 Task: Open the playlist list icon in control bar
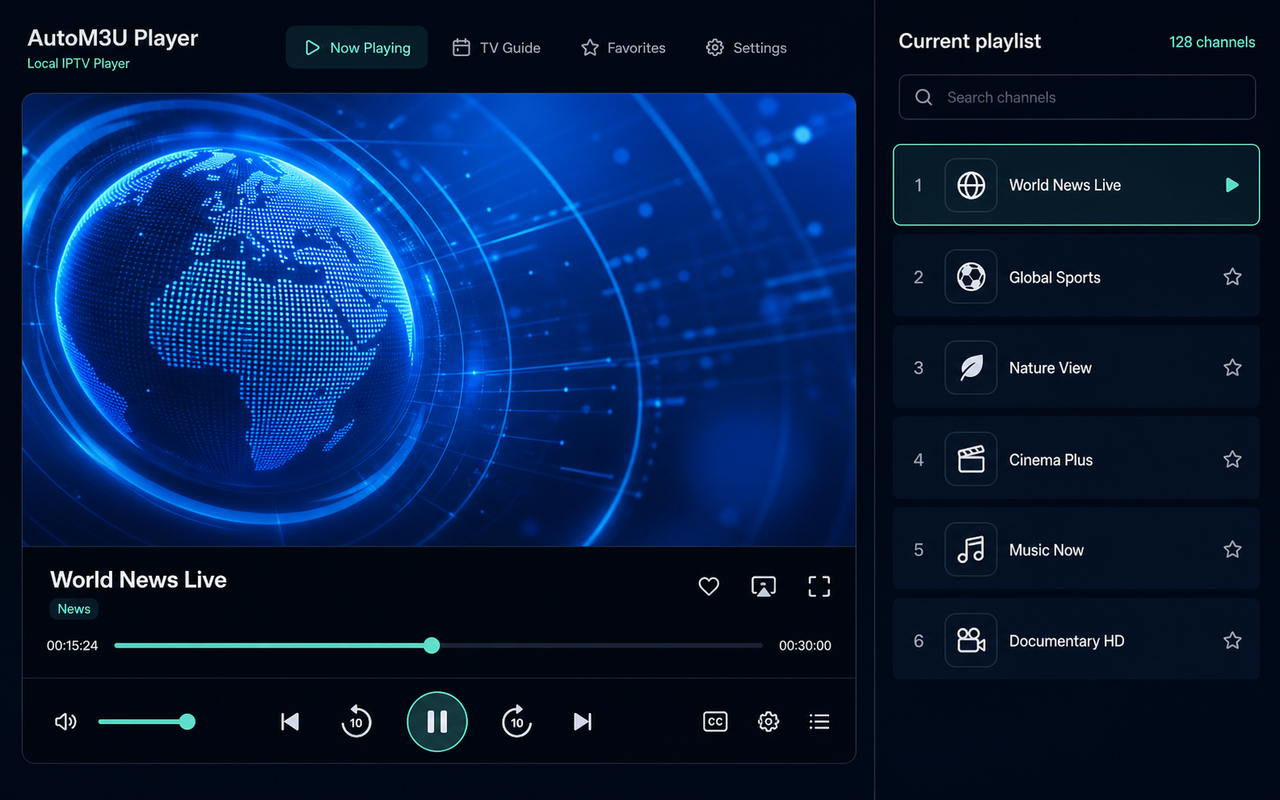pyautogui.click(x=820, y=721)
